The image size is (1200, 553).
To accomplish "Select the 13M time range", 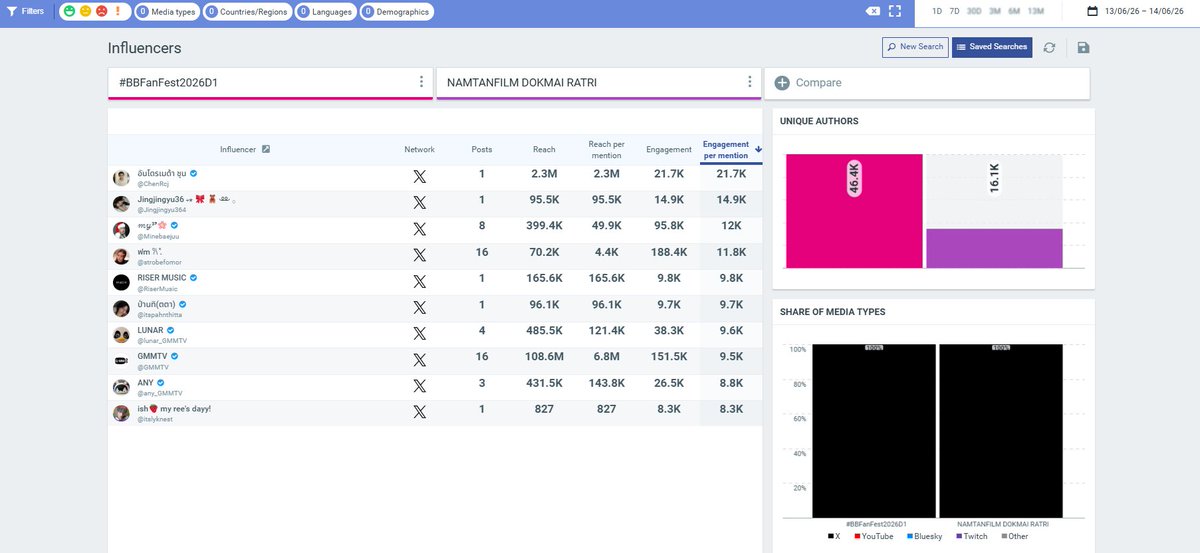I will (1036, 11).
